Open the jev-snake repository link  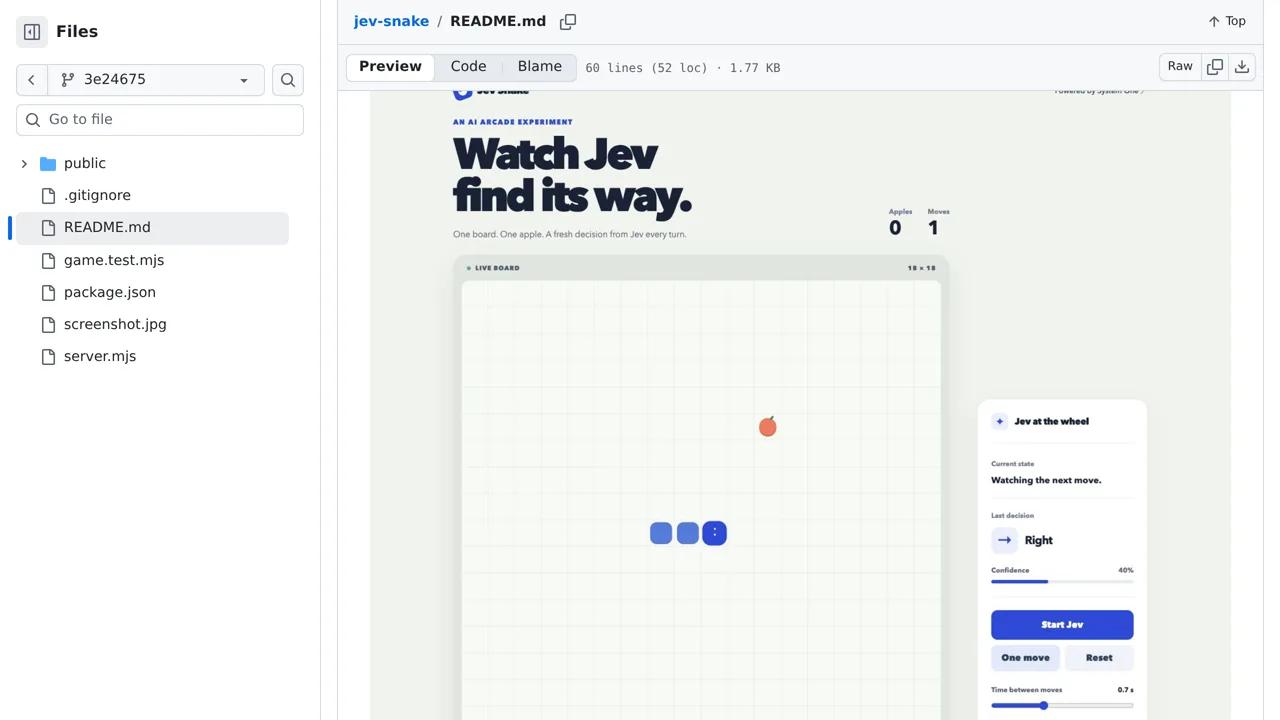click(x=391, y=21)
